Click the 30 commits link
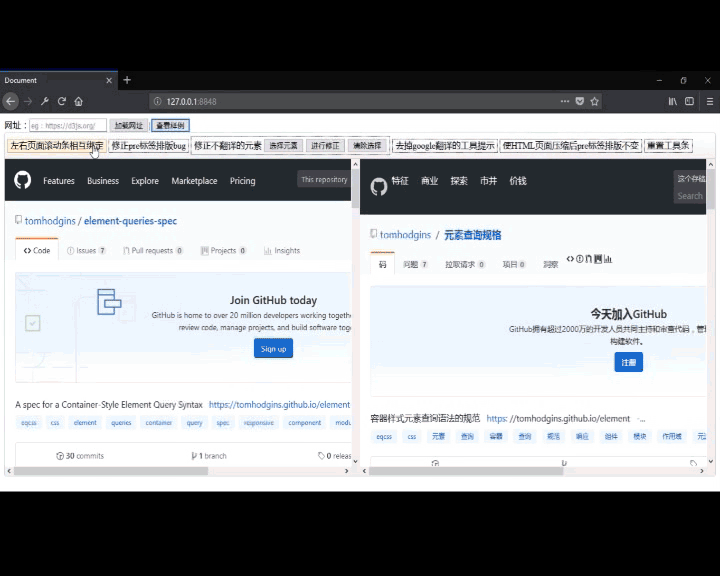This screenshot has width=720, height=576. pyautogui.click(x=80, y=456)
